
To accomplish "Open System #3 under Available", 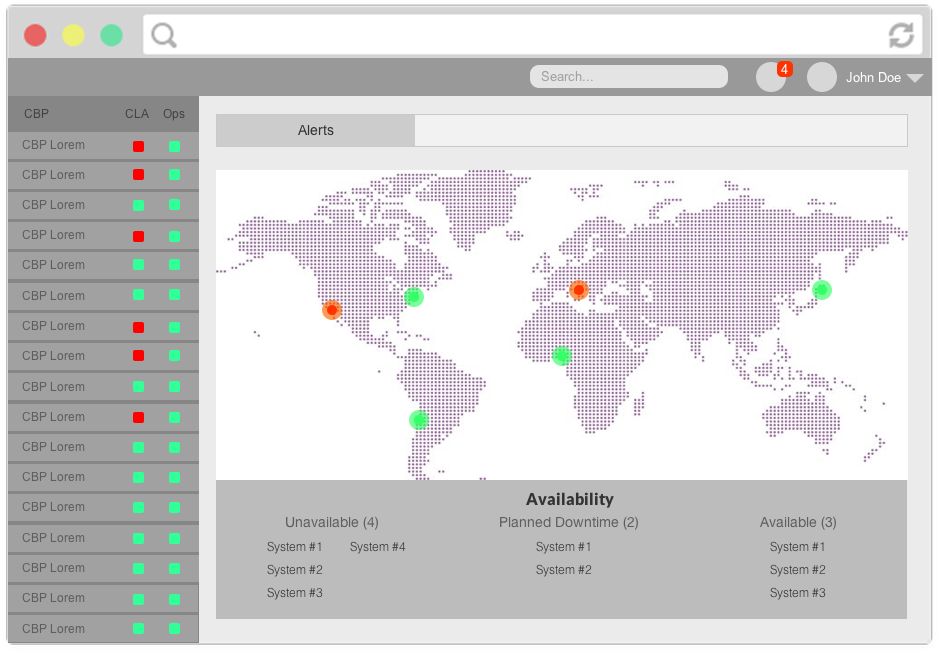I will (x=797, y=592).
